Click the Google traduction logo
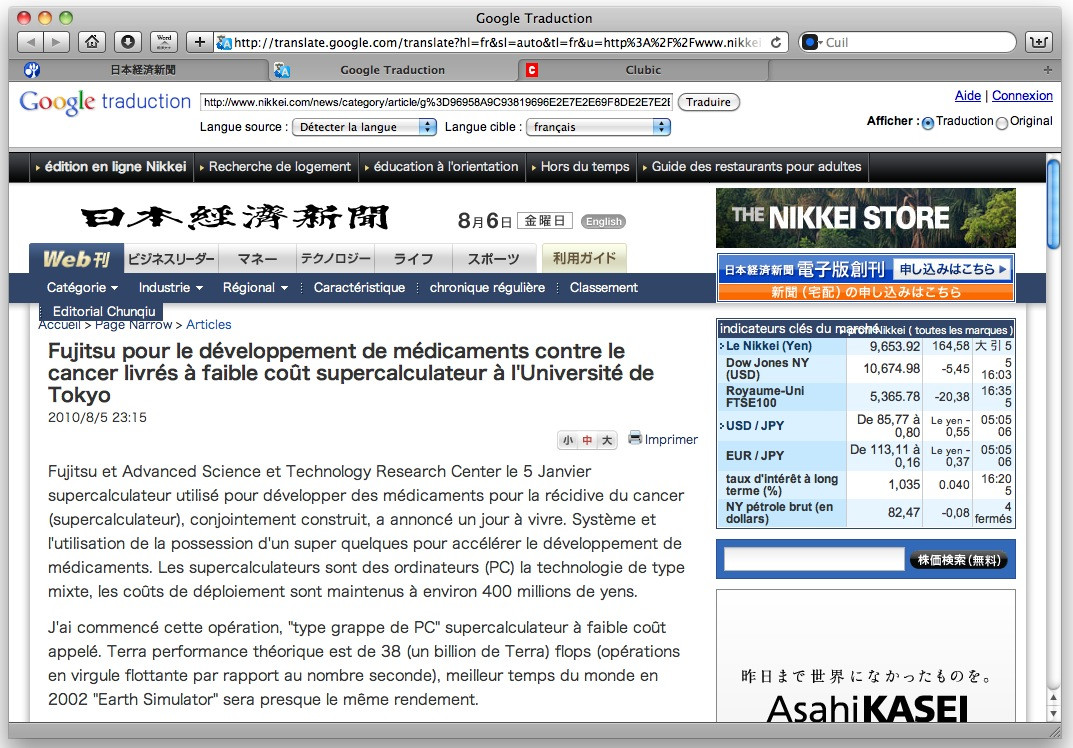The image size is (1073, 748). pos(105,102)
